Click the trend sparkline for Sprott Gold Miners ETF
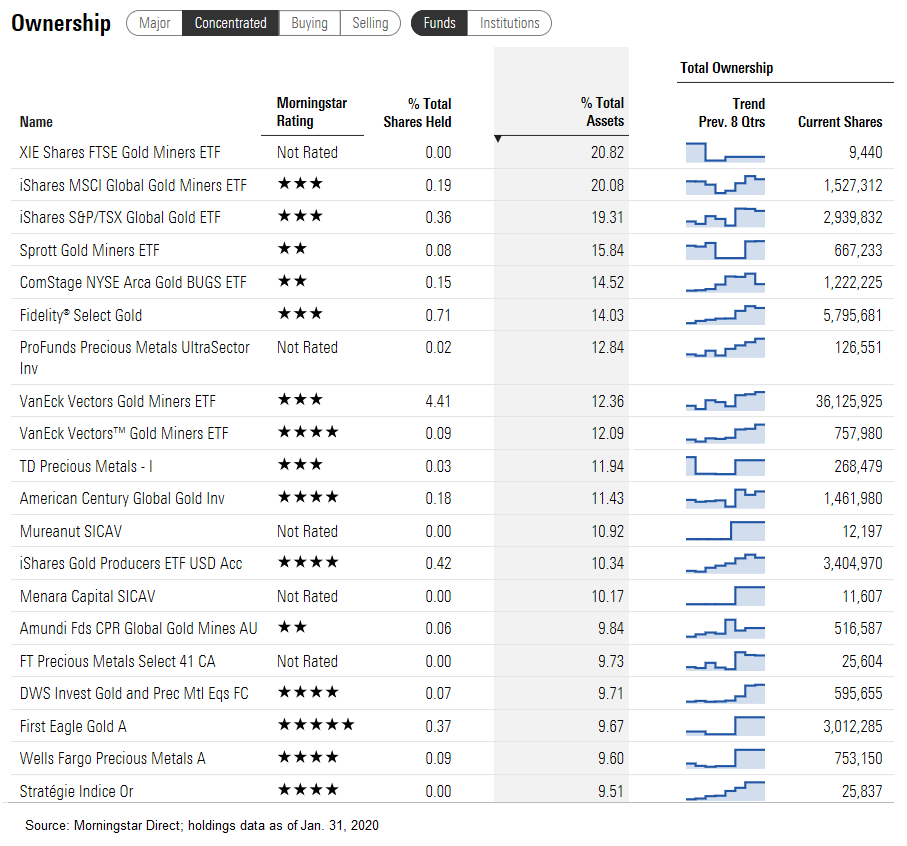907x846 pixels. click(x=725, y=250)
